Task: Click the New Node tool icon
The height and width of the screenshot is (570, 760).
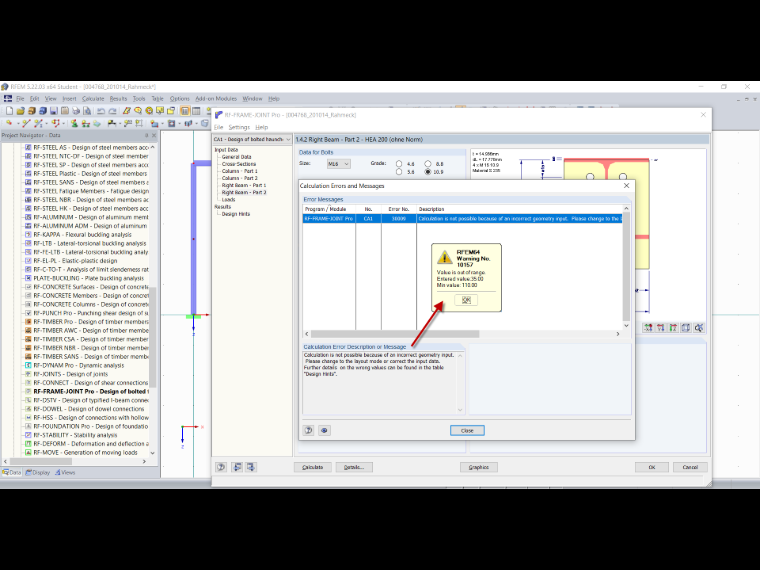Action: (x=9, y=123)
